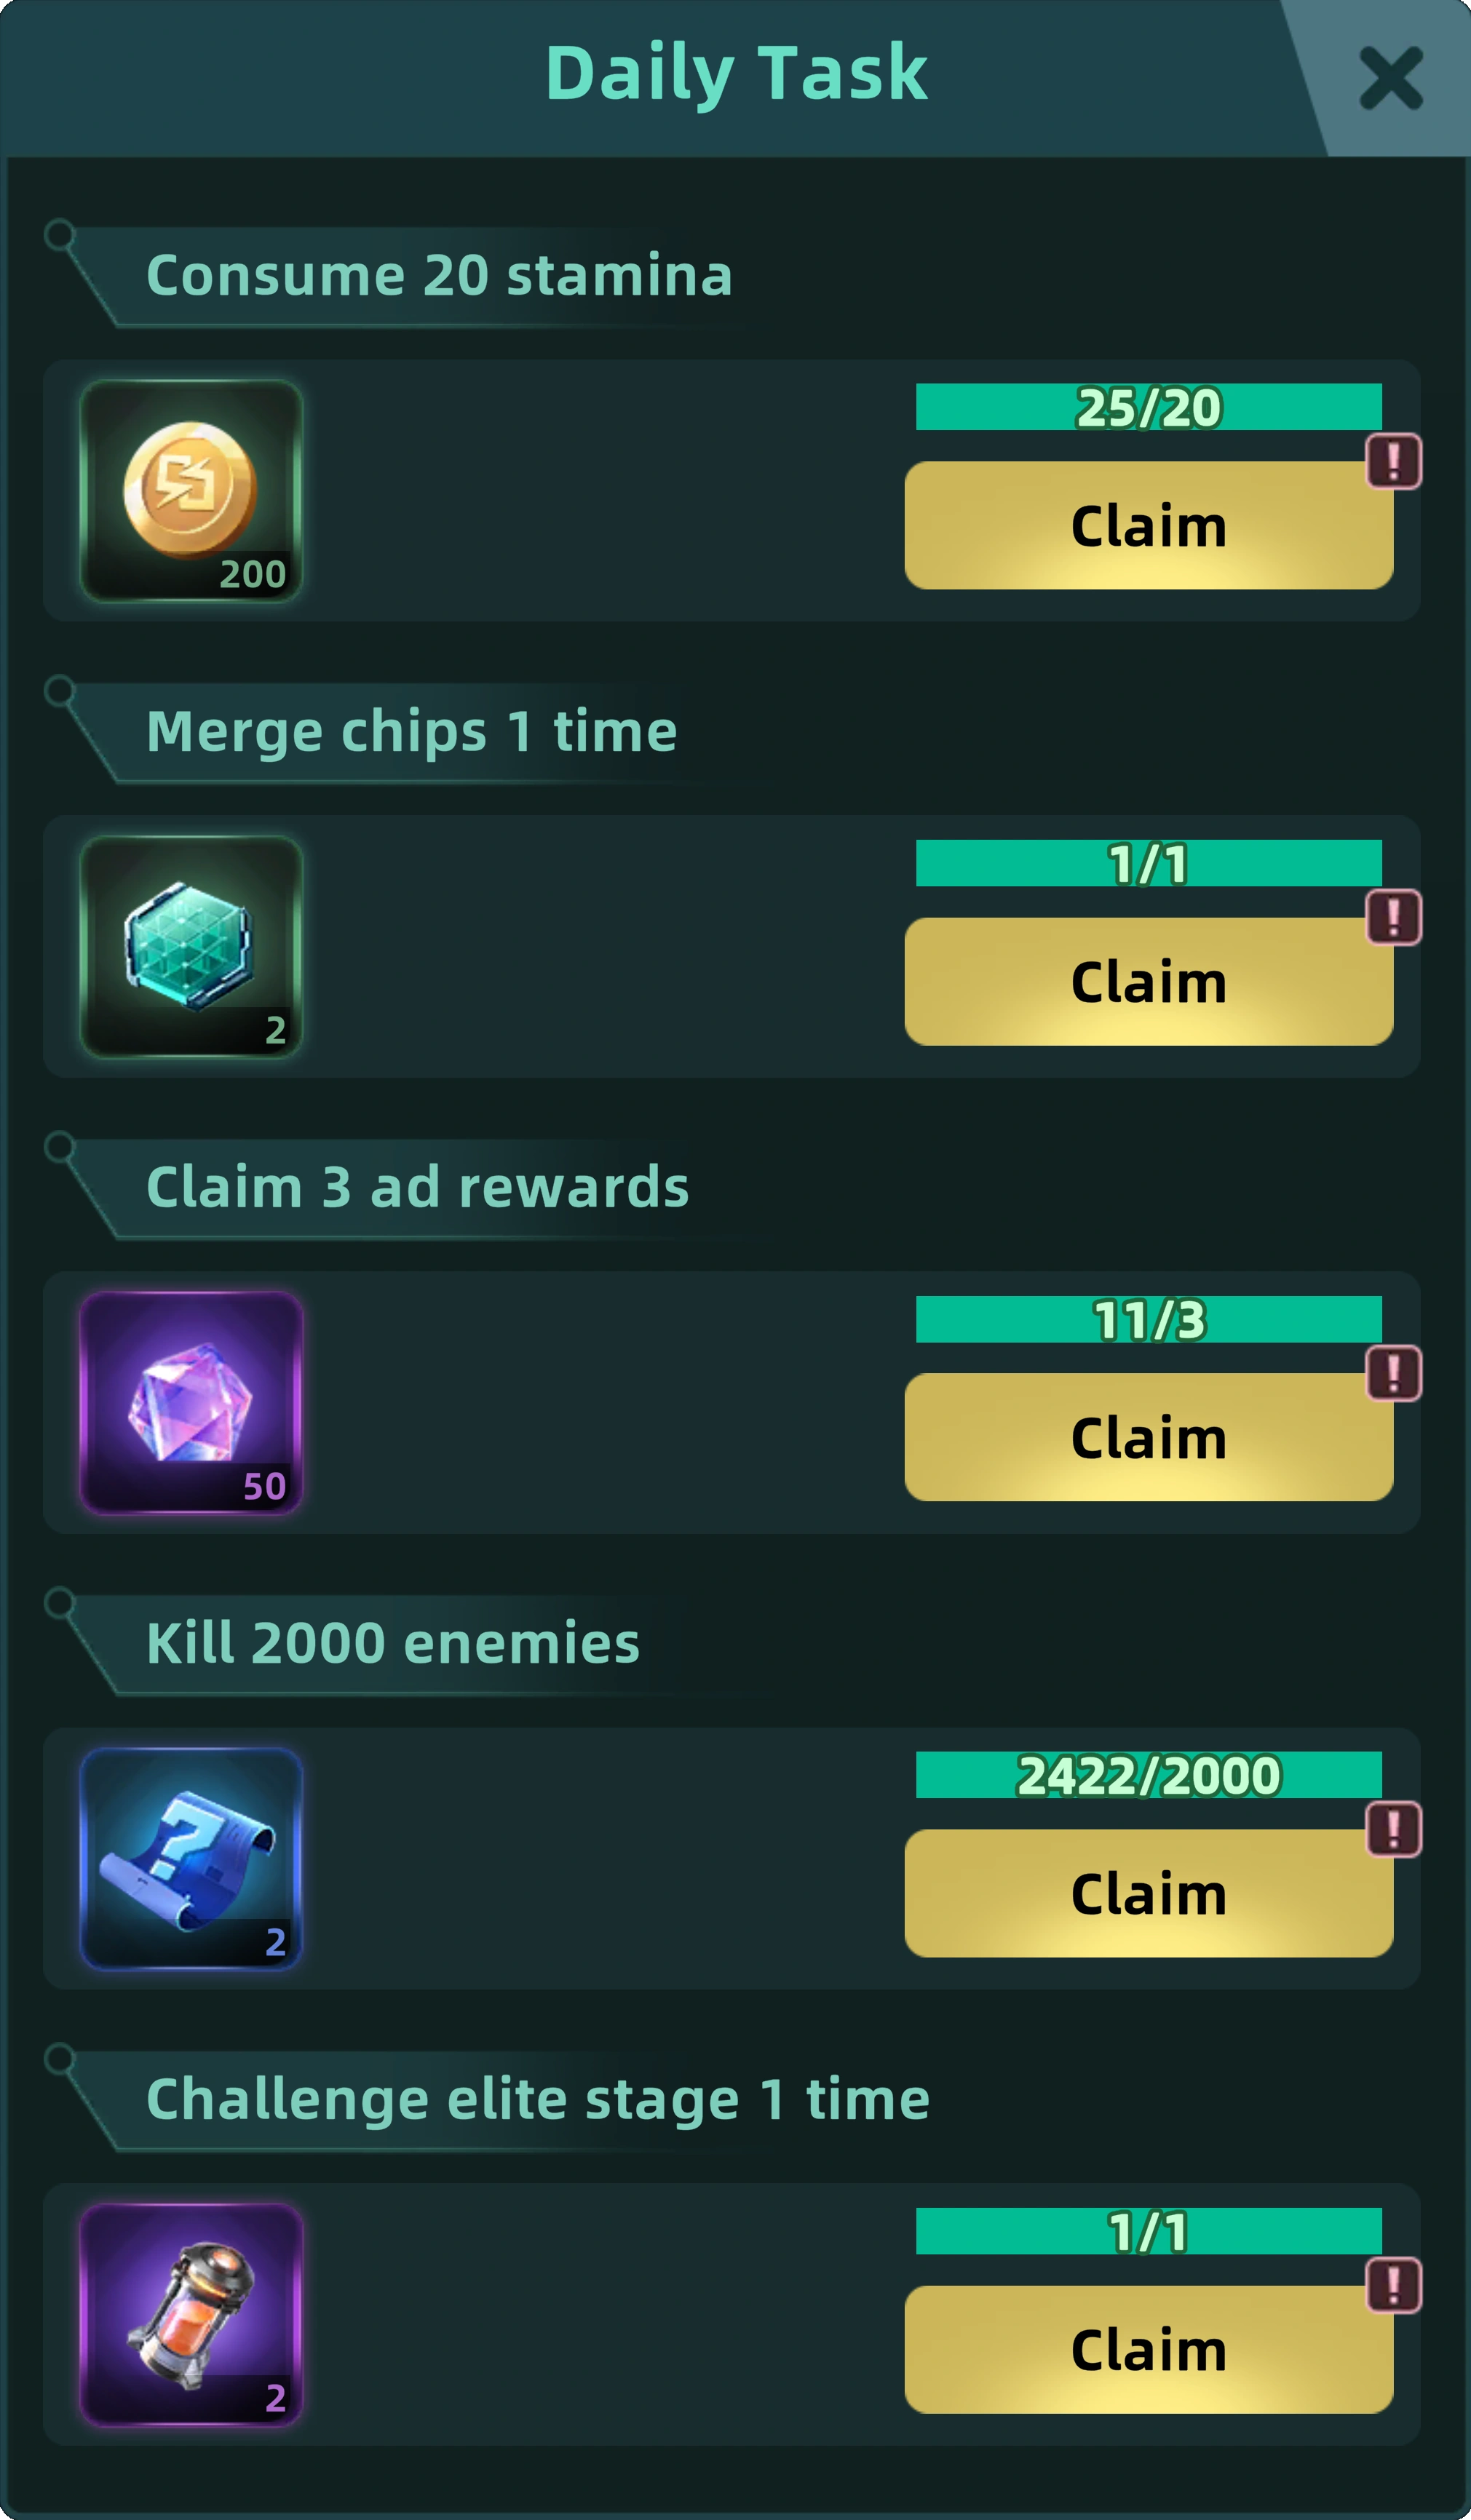
Task: Click alert badge on elite stage Claim
Action: point(1394,2286)
